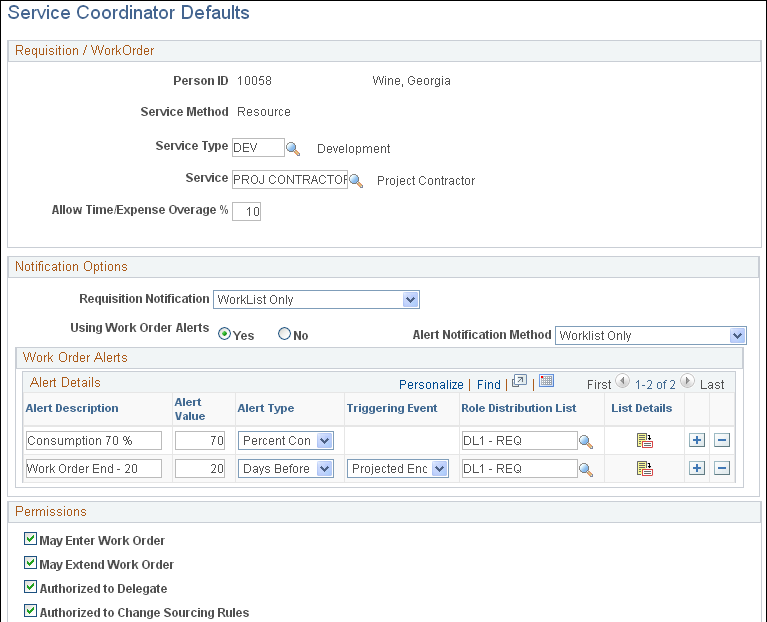This screenshot has height=622, width=767.
Task: Open Requisition Notification dropdown
Action: (x=316, y=300)
